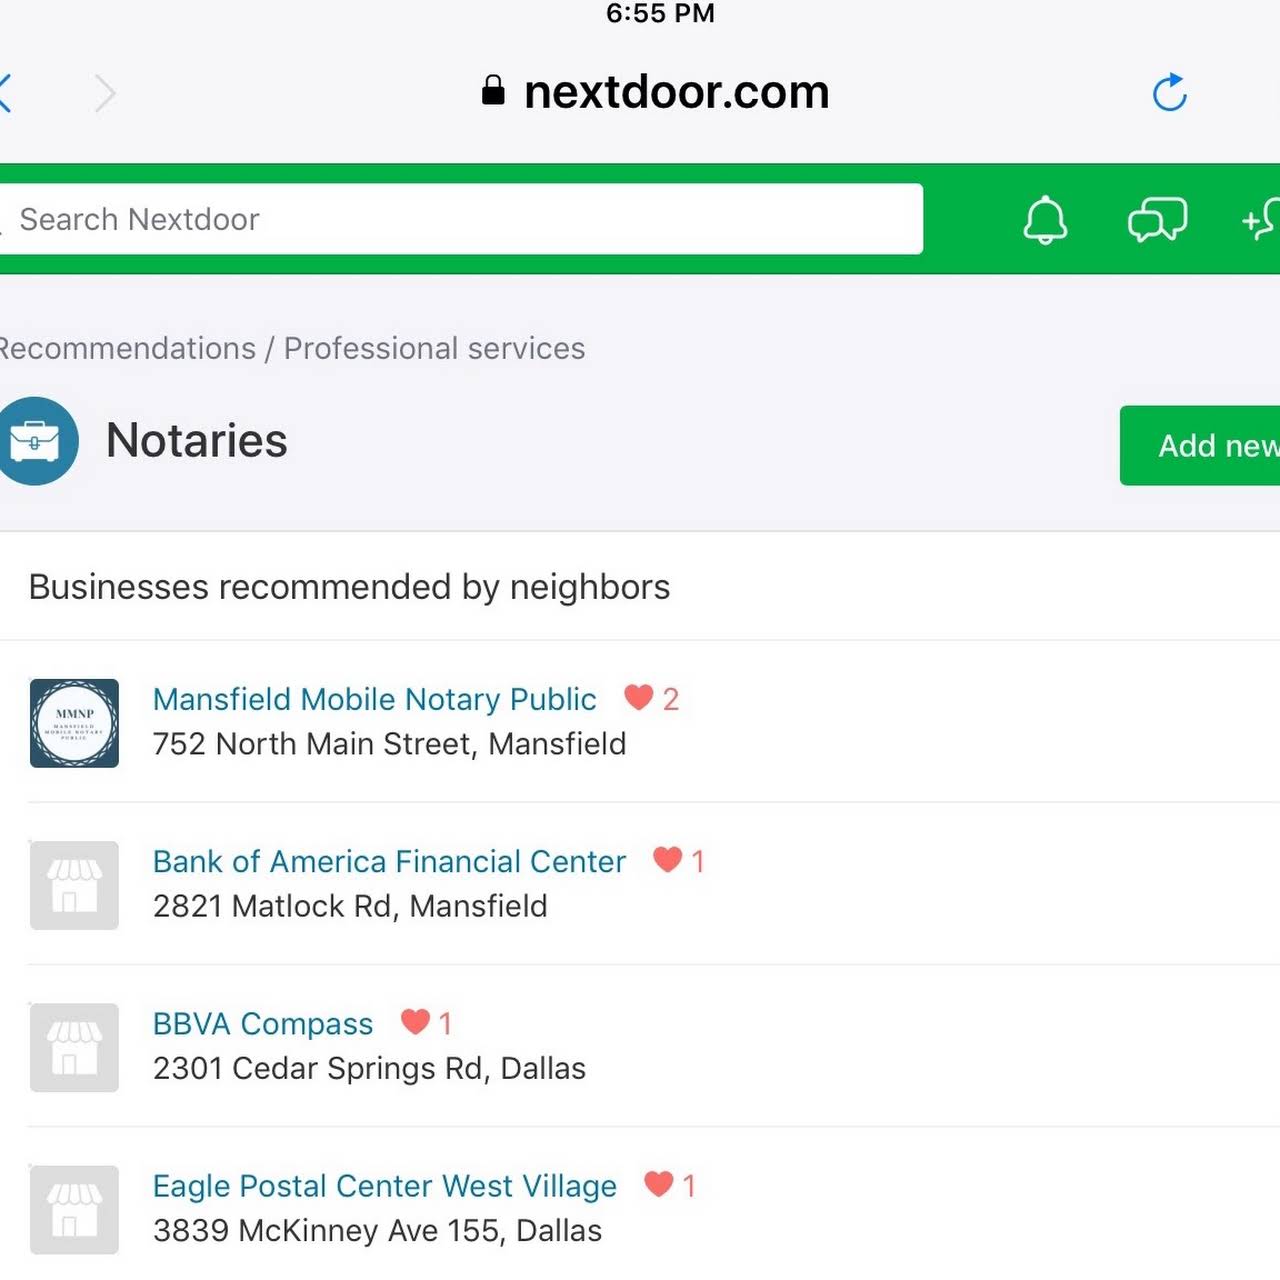Click the BBVA Compass storefront placeholder
Screen dimensions: 1280x1280
click(x=74, y=1047)
